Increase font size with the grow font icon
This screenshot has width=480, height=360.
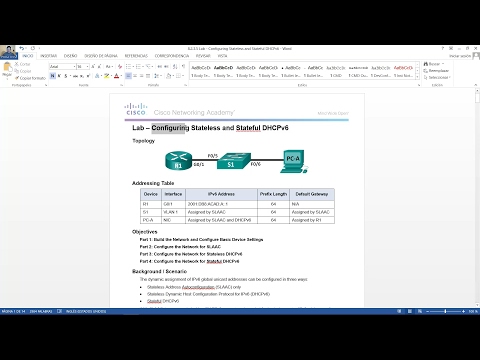tap(93, 67)
